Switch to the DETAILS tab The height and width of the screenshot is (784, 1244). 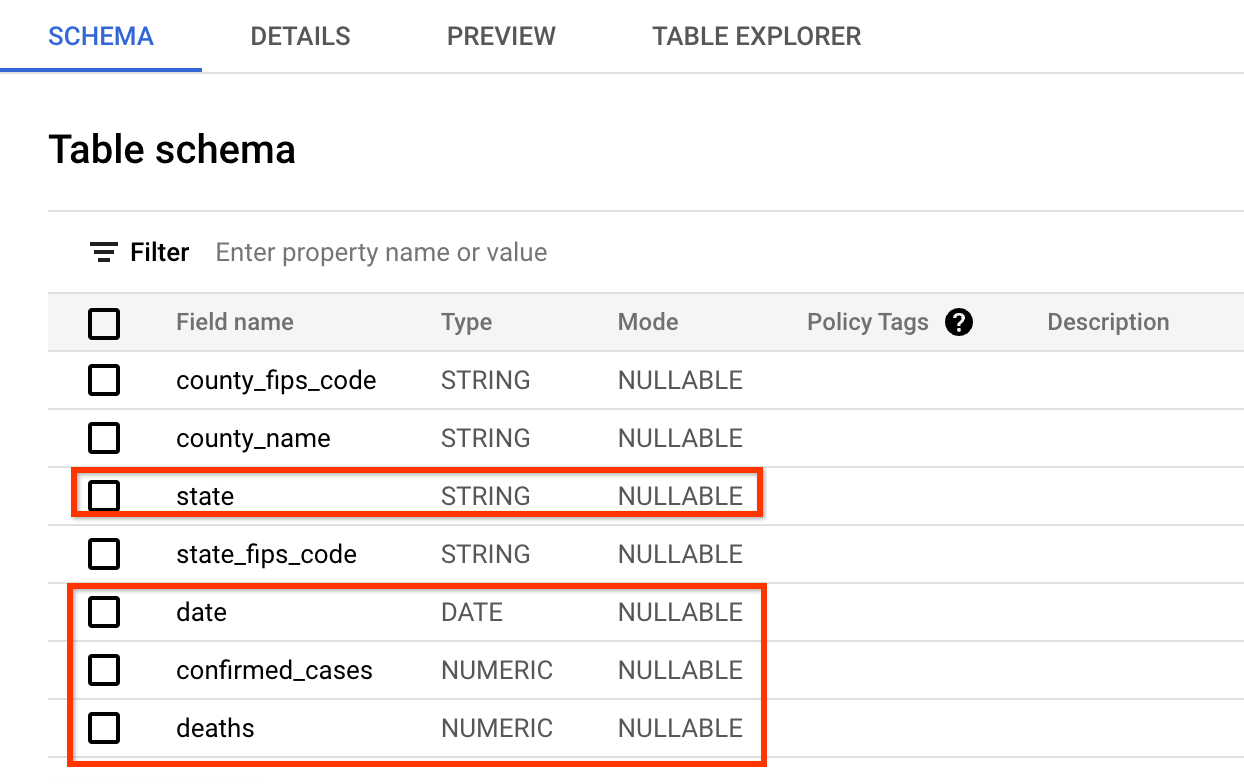tap(299, 36)
